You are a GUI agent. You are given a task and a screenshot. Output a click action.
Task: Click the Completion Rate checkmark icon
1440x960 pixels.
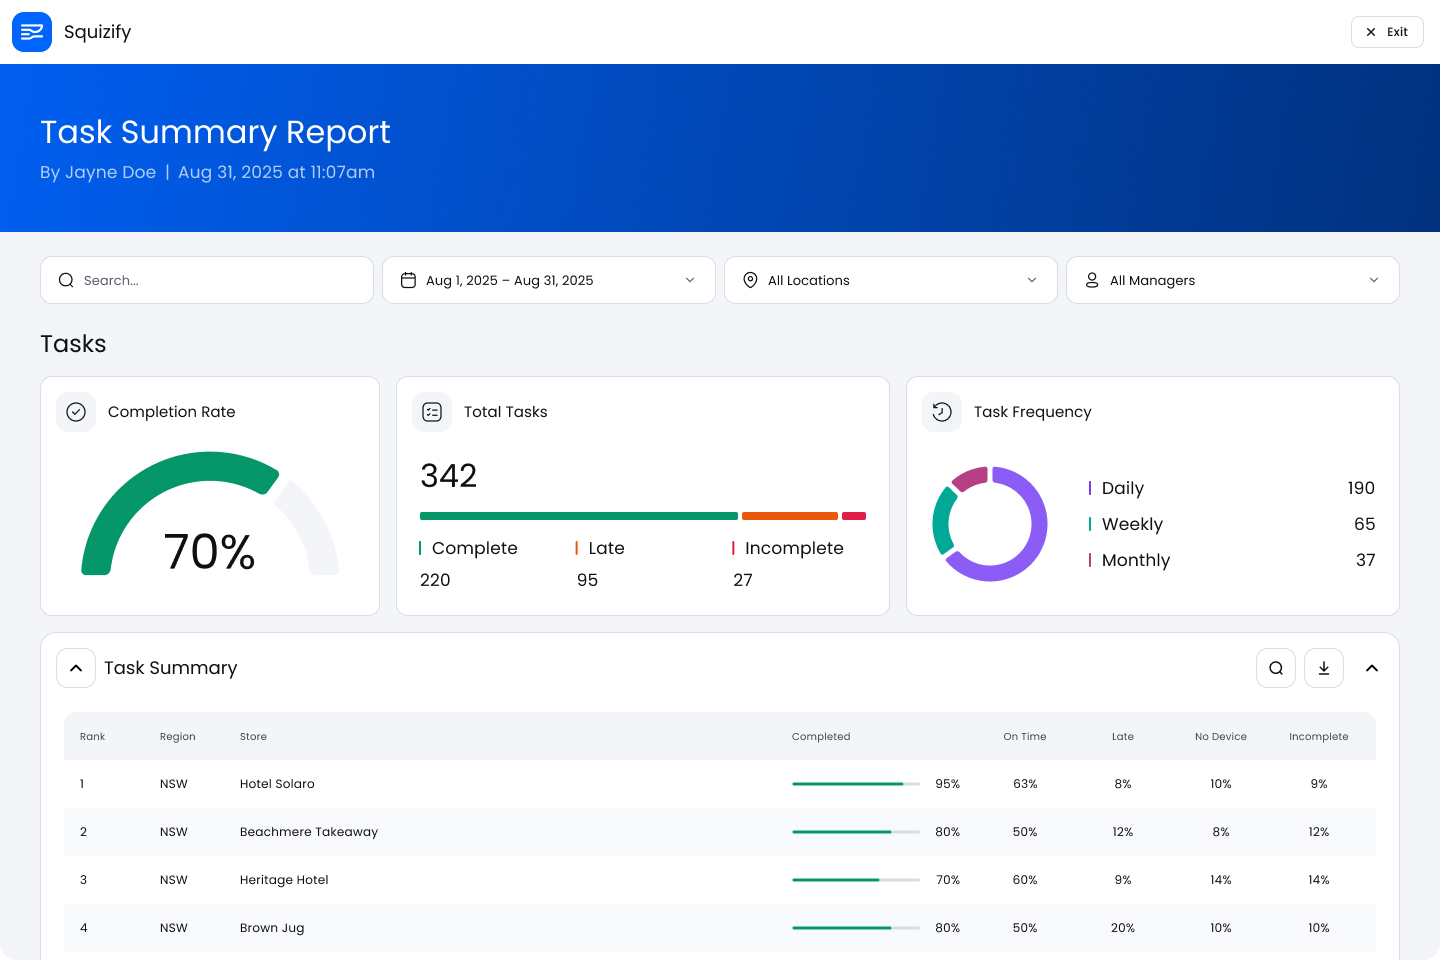pos(76,412)
